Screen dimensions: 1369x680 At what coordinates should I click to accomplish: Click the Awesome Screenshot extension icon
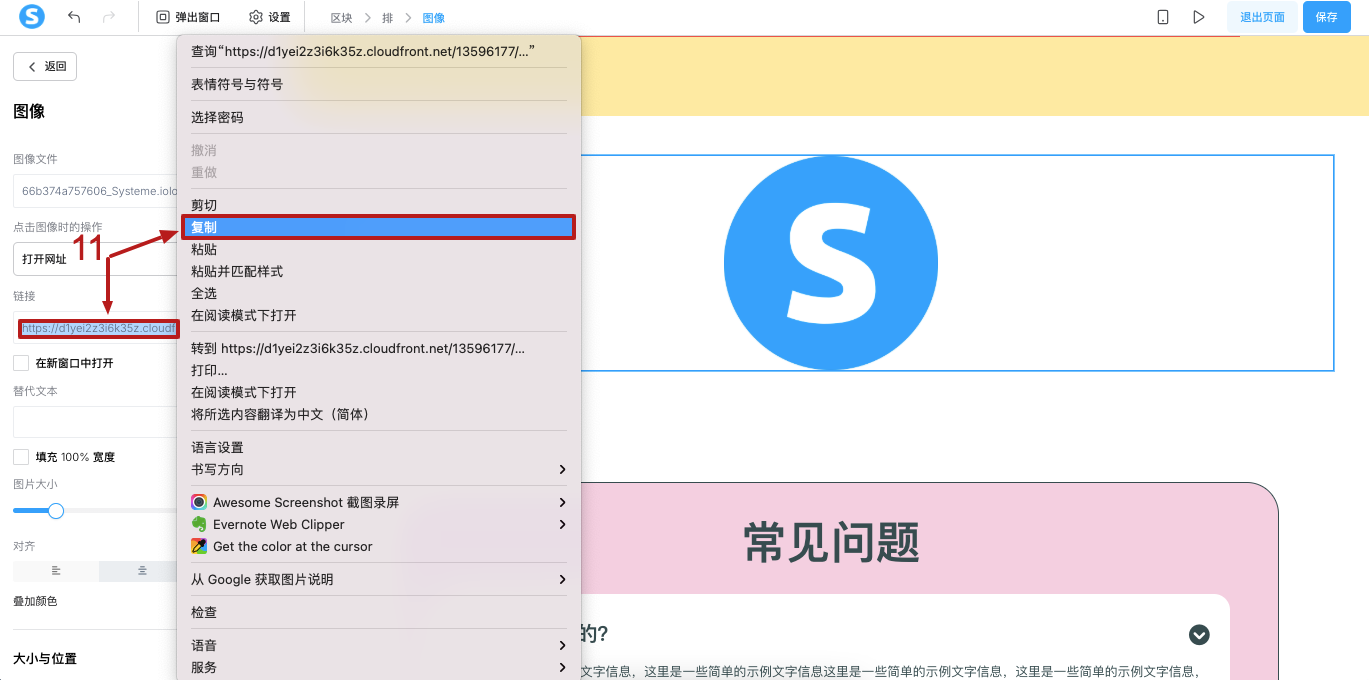click(x=199, y=502)
